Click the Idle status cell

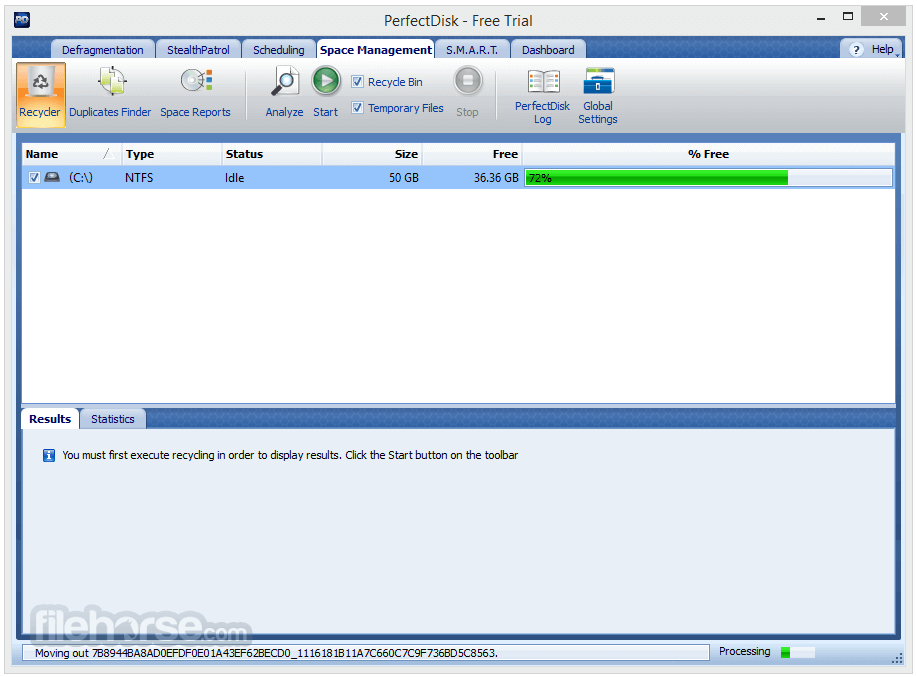235,178
